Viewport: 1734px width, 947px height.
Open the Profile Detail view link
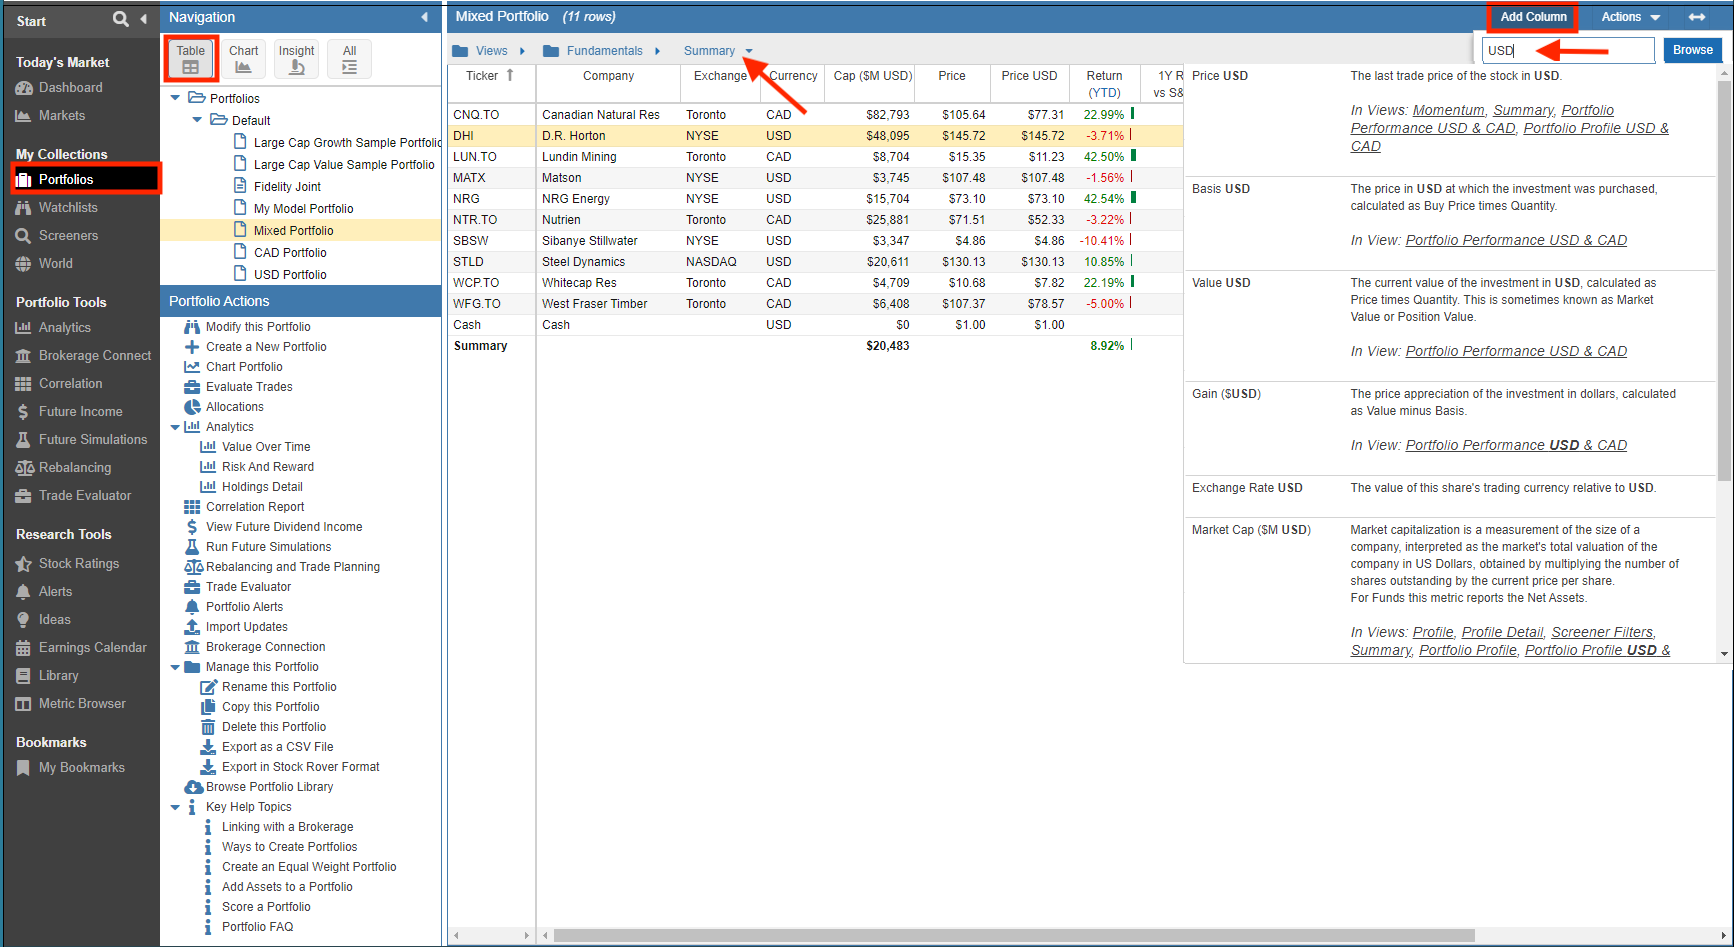1502,633
